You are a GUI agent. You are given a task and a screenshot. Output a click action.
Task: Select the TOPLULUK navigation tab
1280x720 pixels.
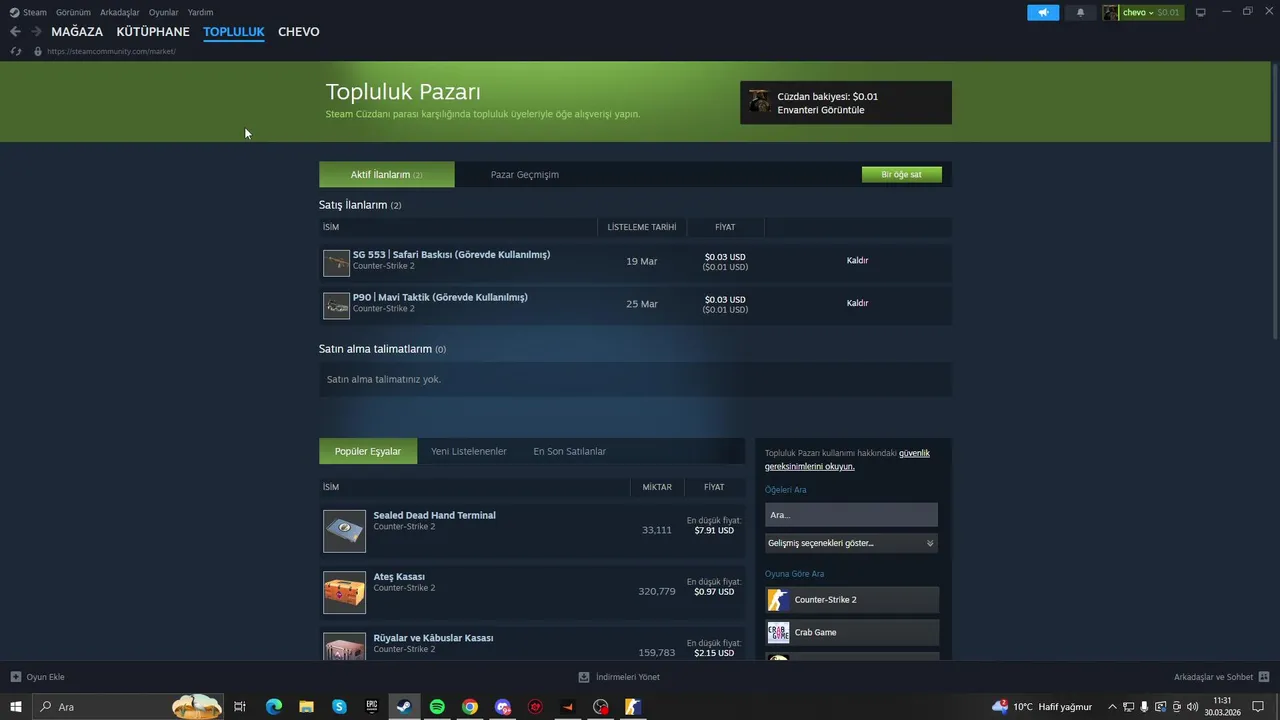coord(234,32)
